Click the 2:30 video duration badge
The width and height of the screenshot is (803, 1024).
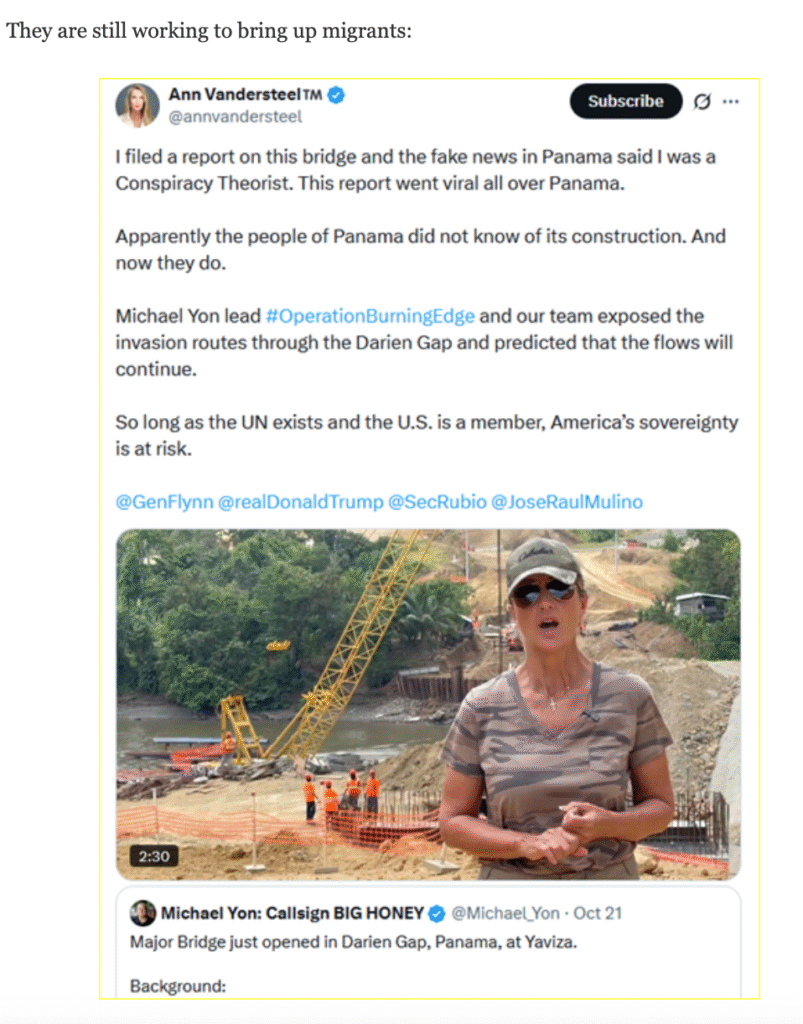click(154, 856)
